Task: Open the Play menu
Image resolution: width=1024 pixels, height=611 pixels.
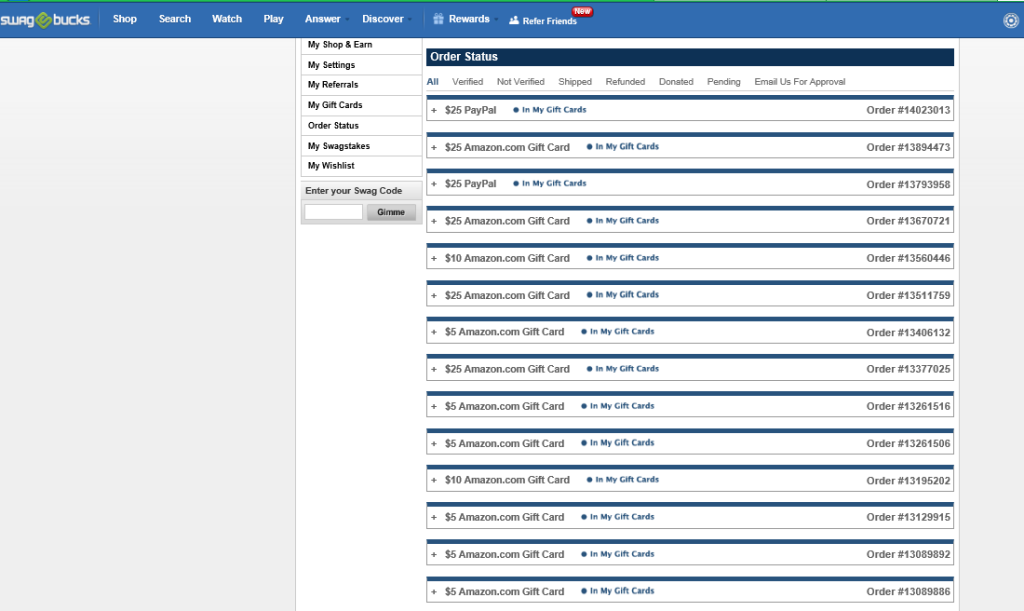Action: click(274, 19)
